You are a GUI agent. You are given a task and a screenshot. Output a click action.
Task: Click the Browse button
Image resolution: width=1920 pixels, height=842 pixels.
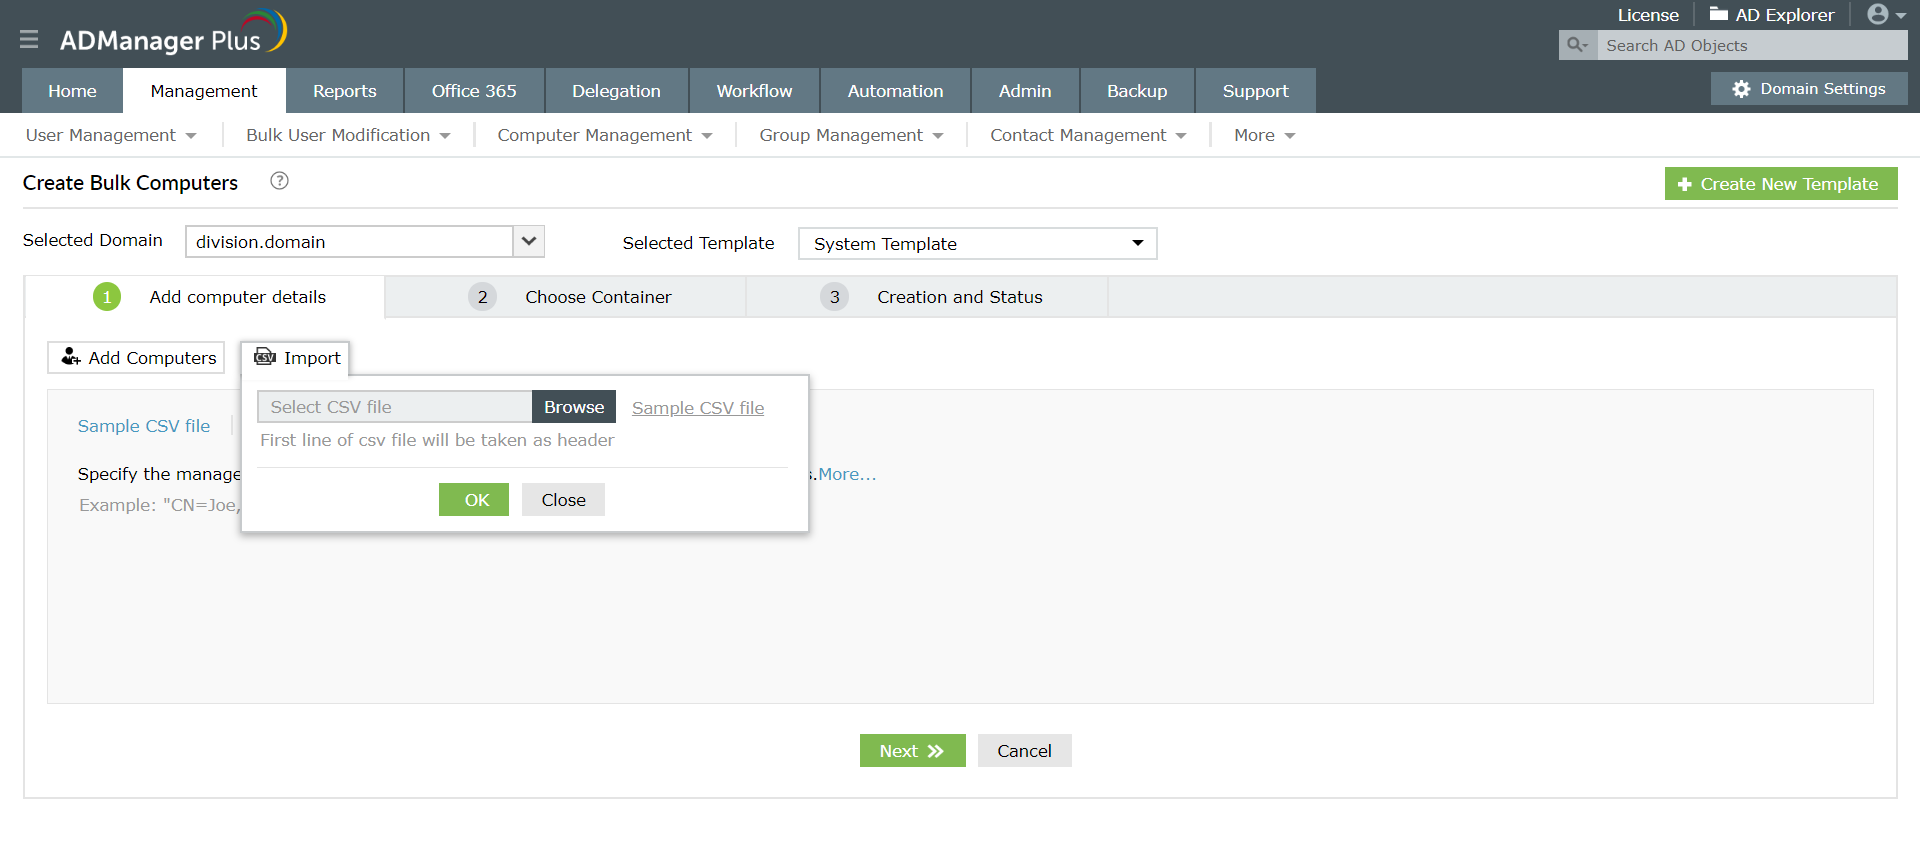[574, 407]
